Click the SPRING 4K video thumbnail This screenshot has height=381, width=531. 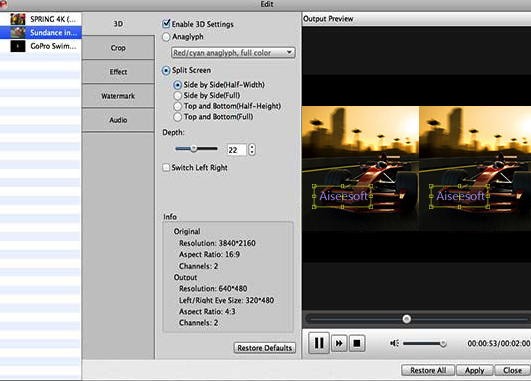pyautogui.click(x=18, y=19)
